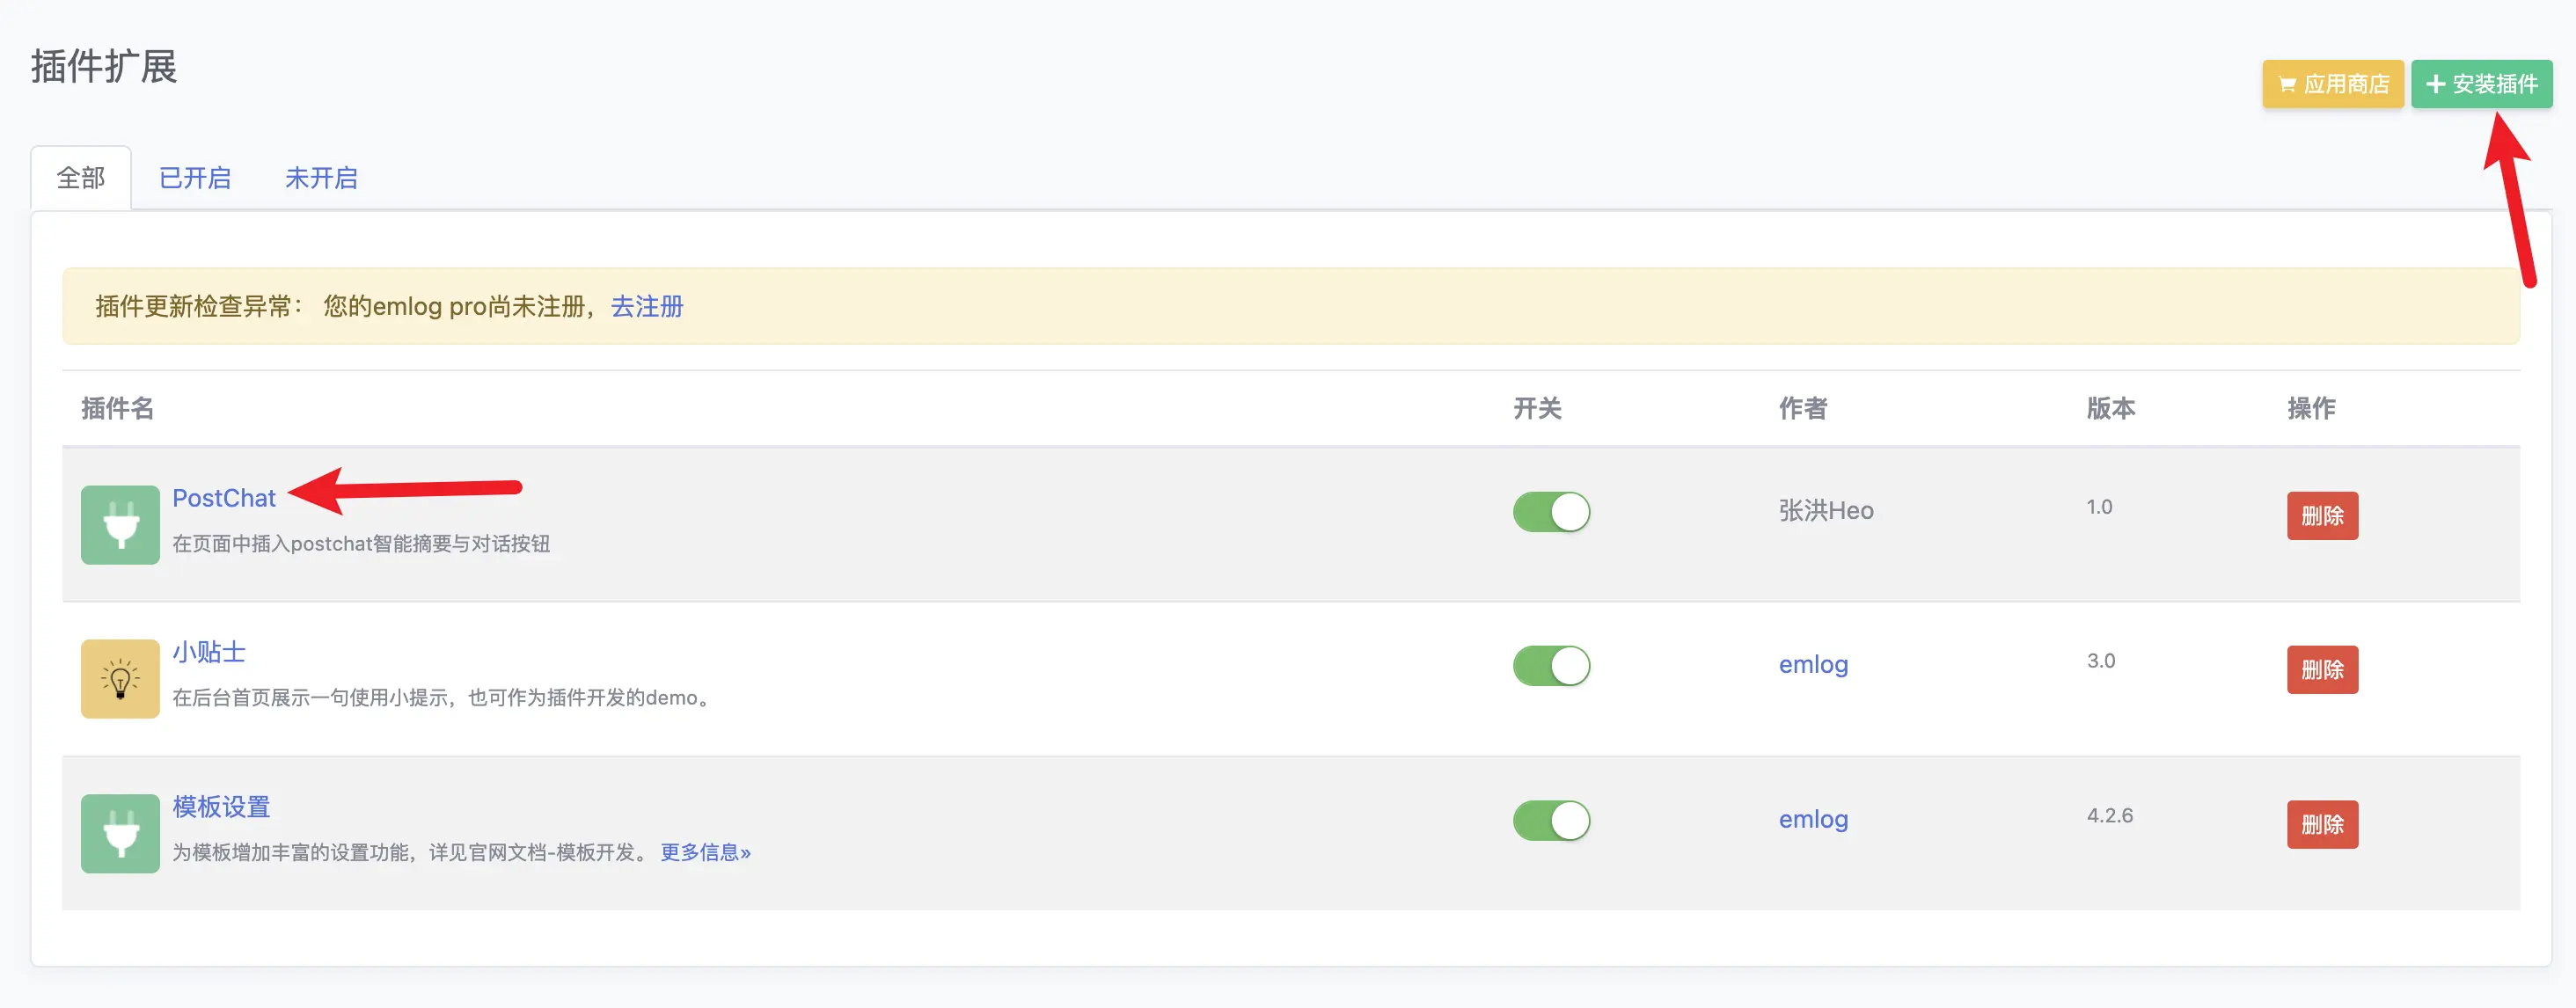Delete the PostChat plugin
The image size is (2576, 1008).
[x=2322, y=516]
